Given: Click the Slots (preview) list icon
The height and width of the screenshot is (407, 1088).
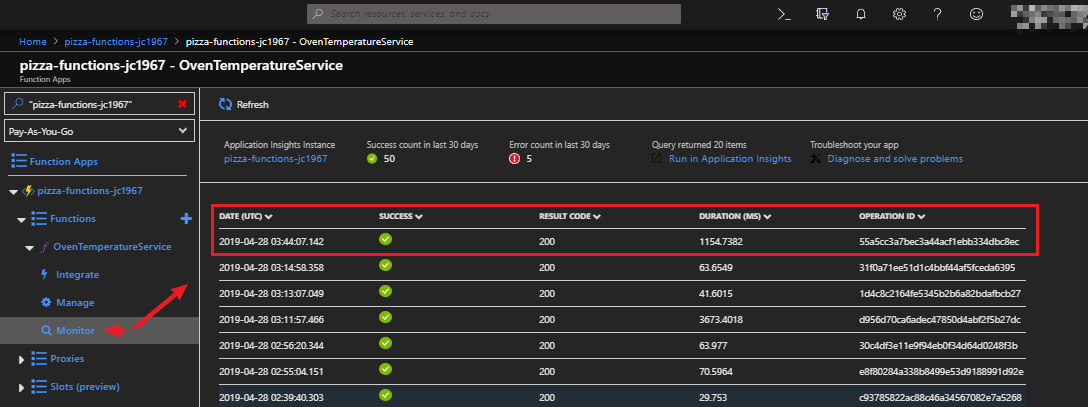Looking at the screenshot, I should pos(39,387).
